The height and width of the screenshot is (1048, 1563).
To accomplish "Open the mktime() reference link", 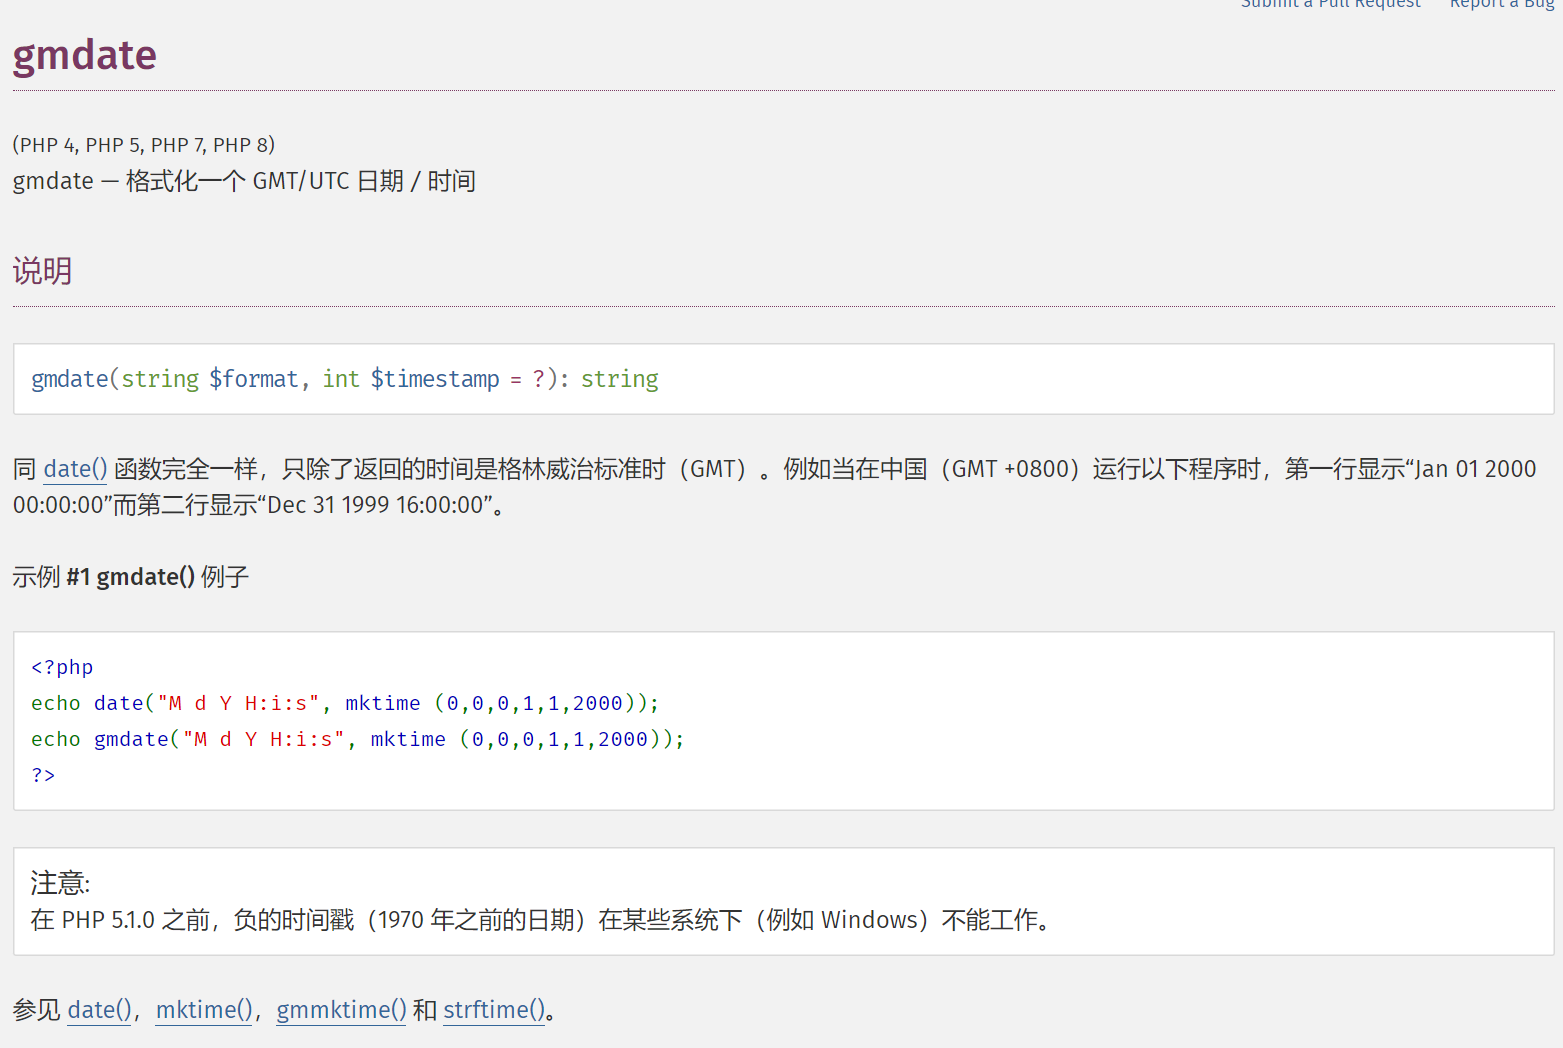I will click(204, 1010).
